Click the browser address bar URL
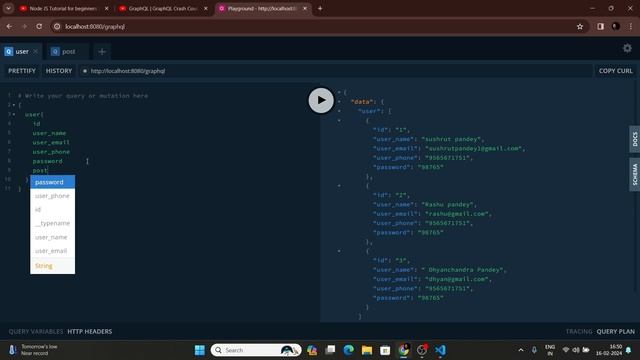The image size is (640, 360). point(95,27)
